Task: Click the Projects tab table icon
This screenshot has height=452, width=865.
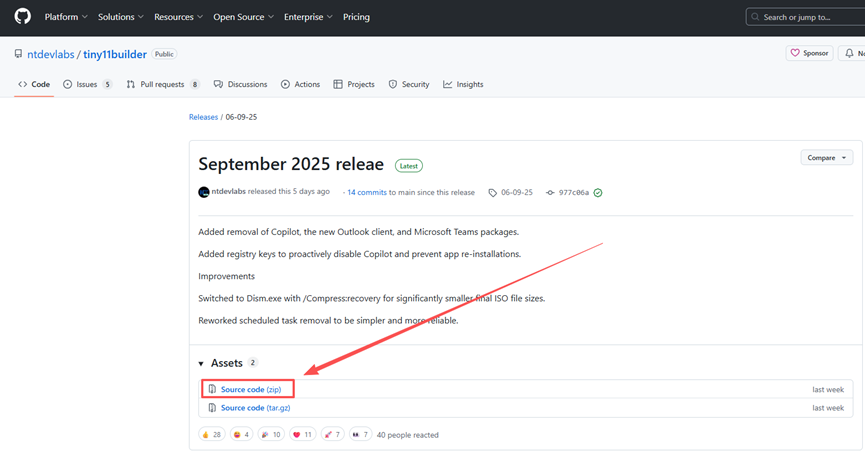Action: click(338, 84)
